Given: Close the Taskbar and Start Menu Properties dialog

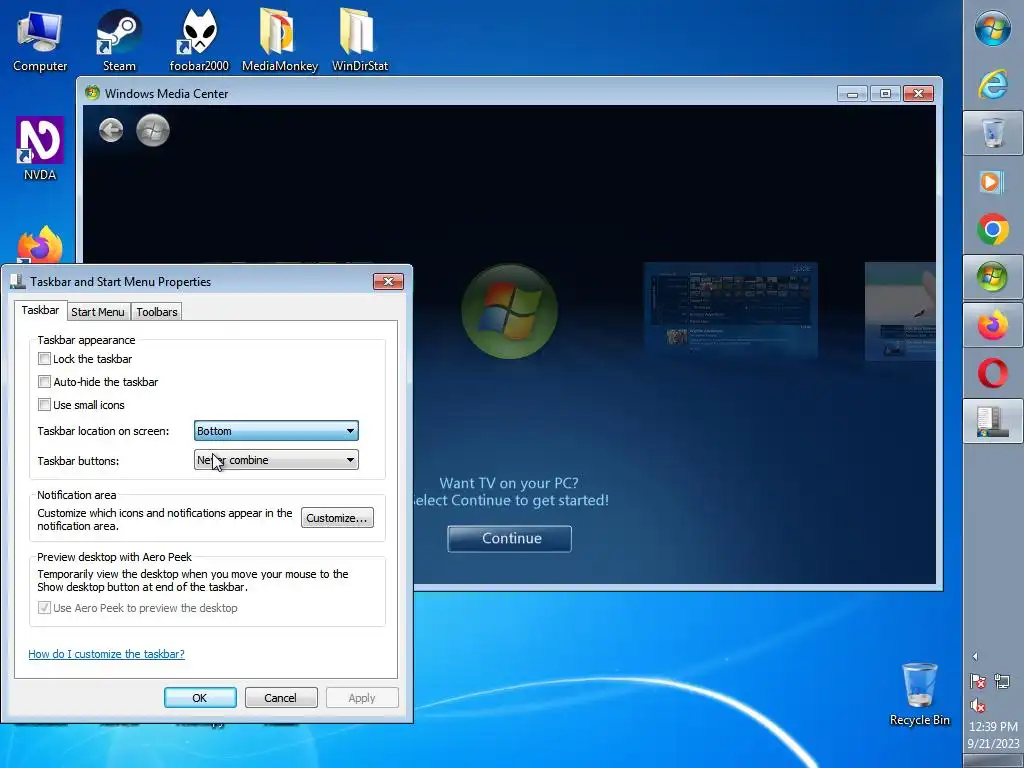Looking at the screenshot, I should click(x=389, y=281).
